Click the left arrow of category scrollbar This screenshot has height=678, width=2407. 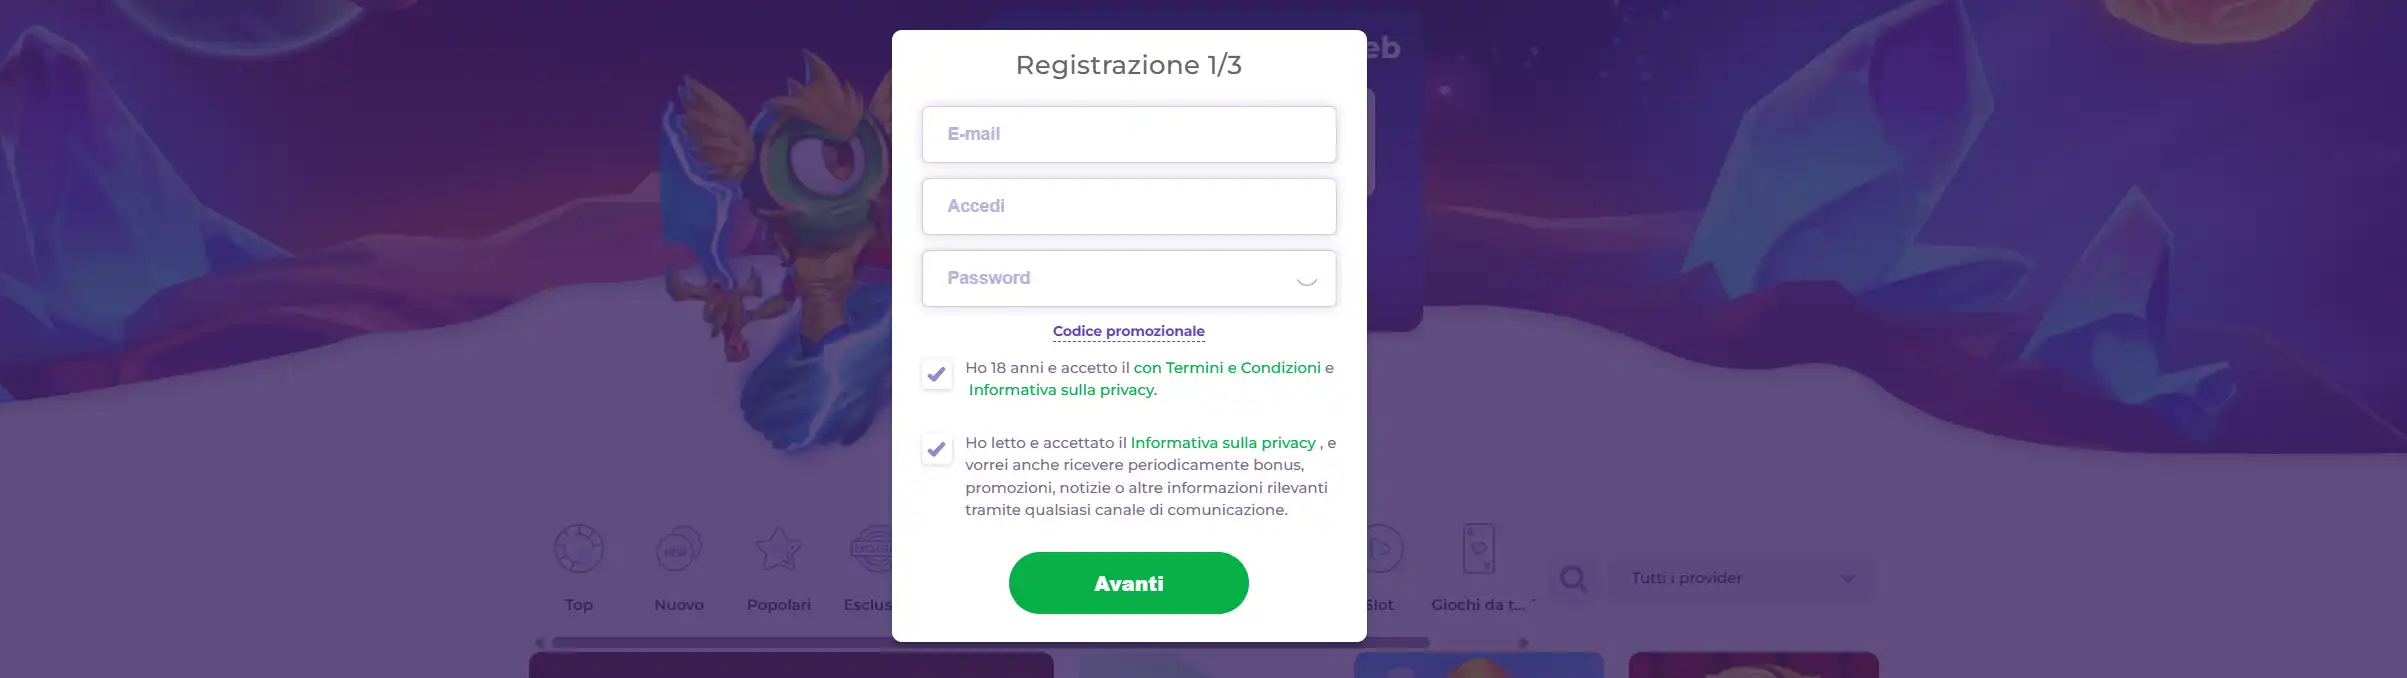(x=540, y=643)
